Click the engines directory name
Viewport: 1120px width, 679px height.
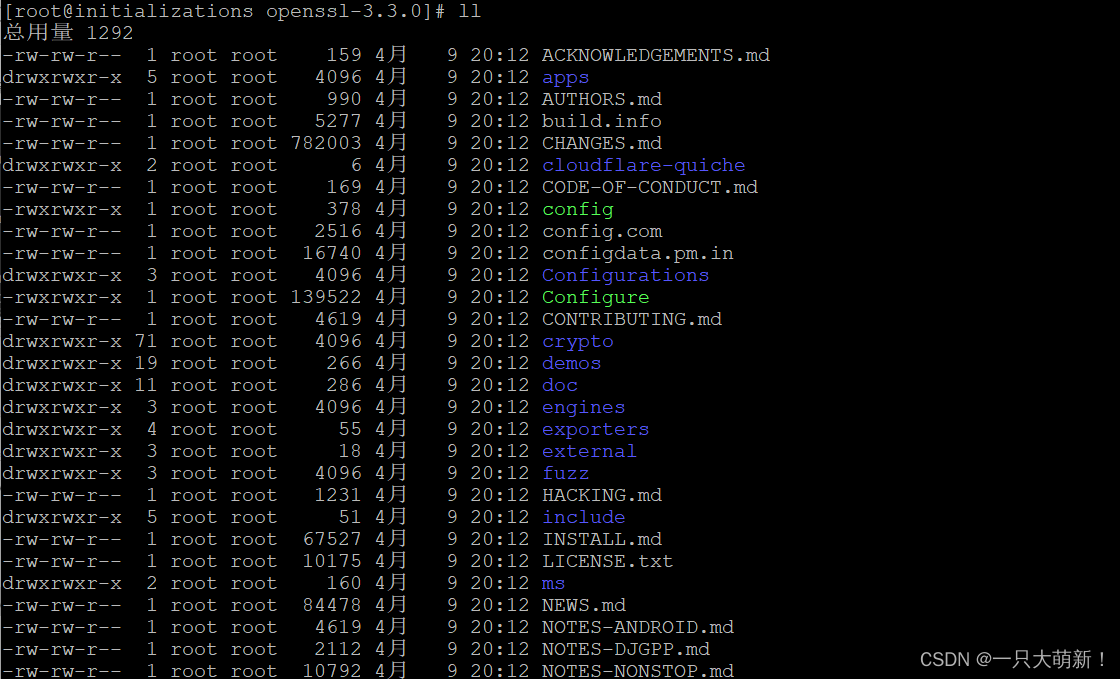click(584, 408)
